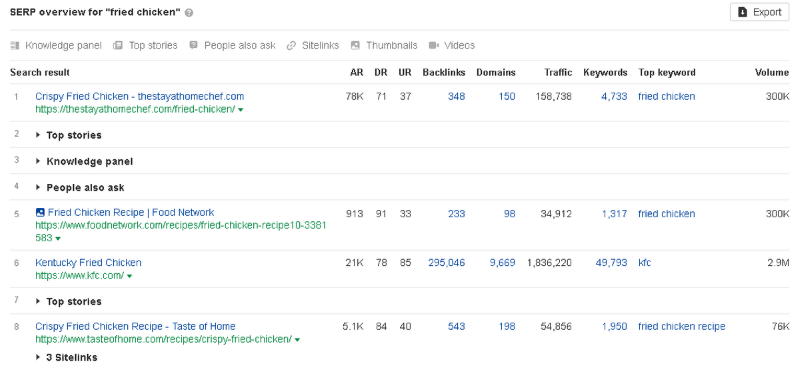This screenshot has width=800, height=368.
Task: Click top keyword fried chicken in thestayathomechef row
Action: pos(666,96)
